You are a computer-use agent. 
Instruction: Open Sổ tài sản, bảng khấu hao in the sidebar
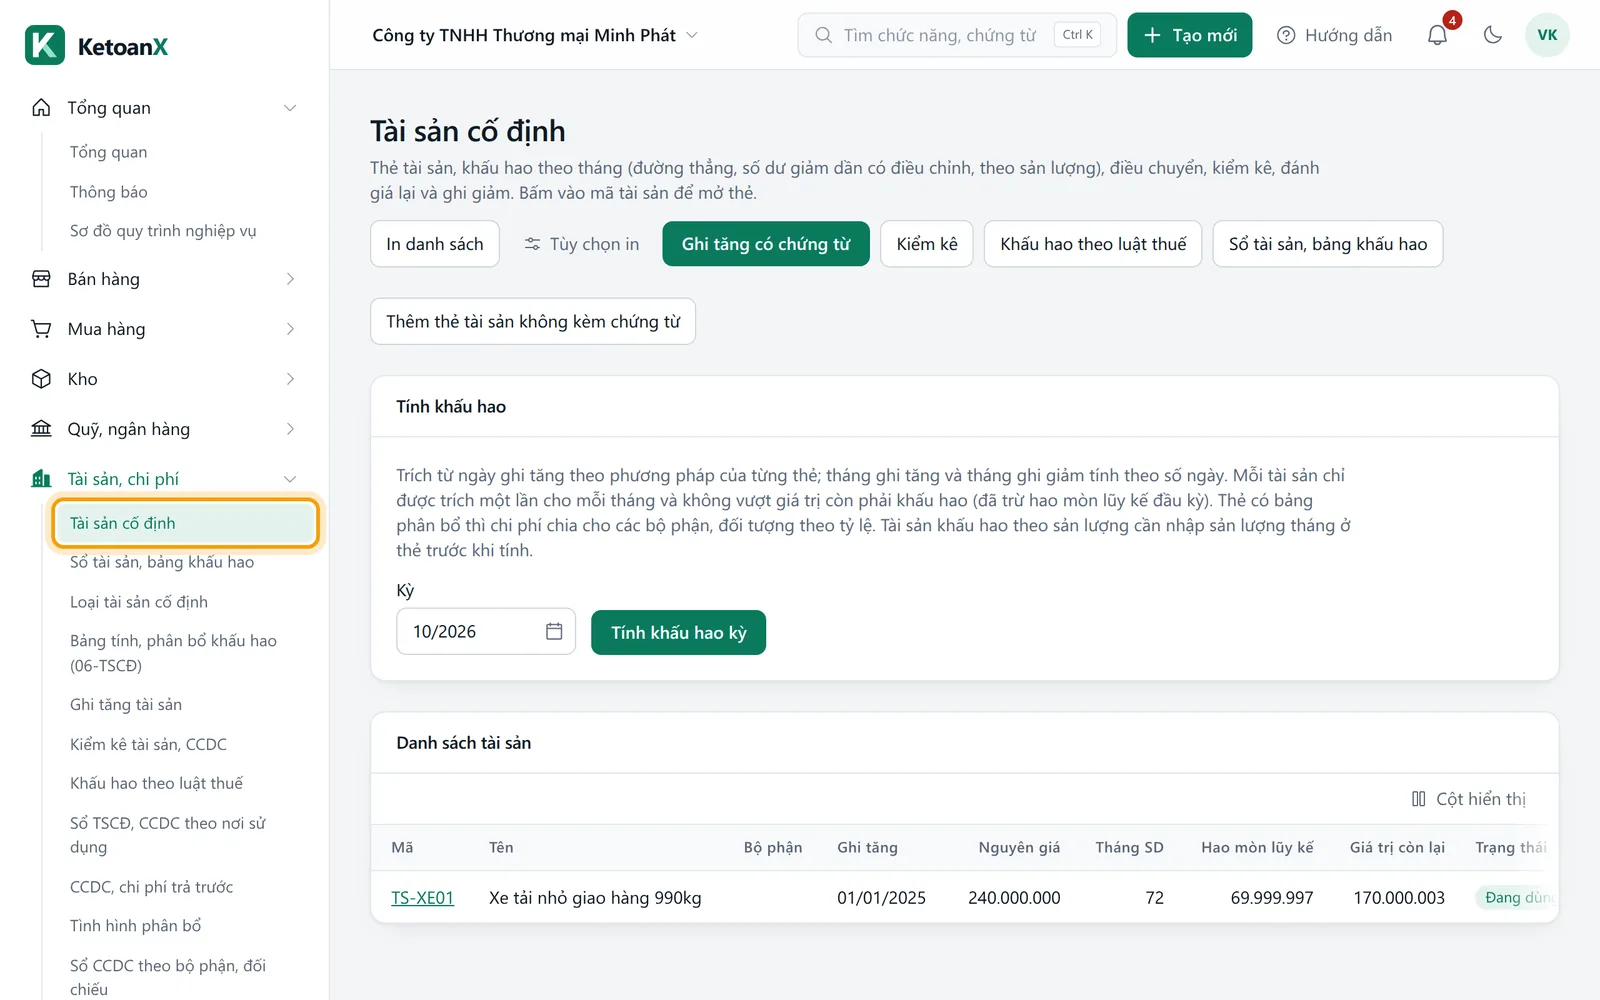tap(162, 562)
